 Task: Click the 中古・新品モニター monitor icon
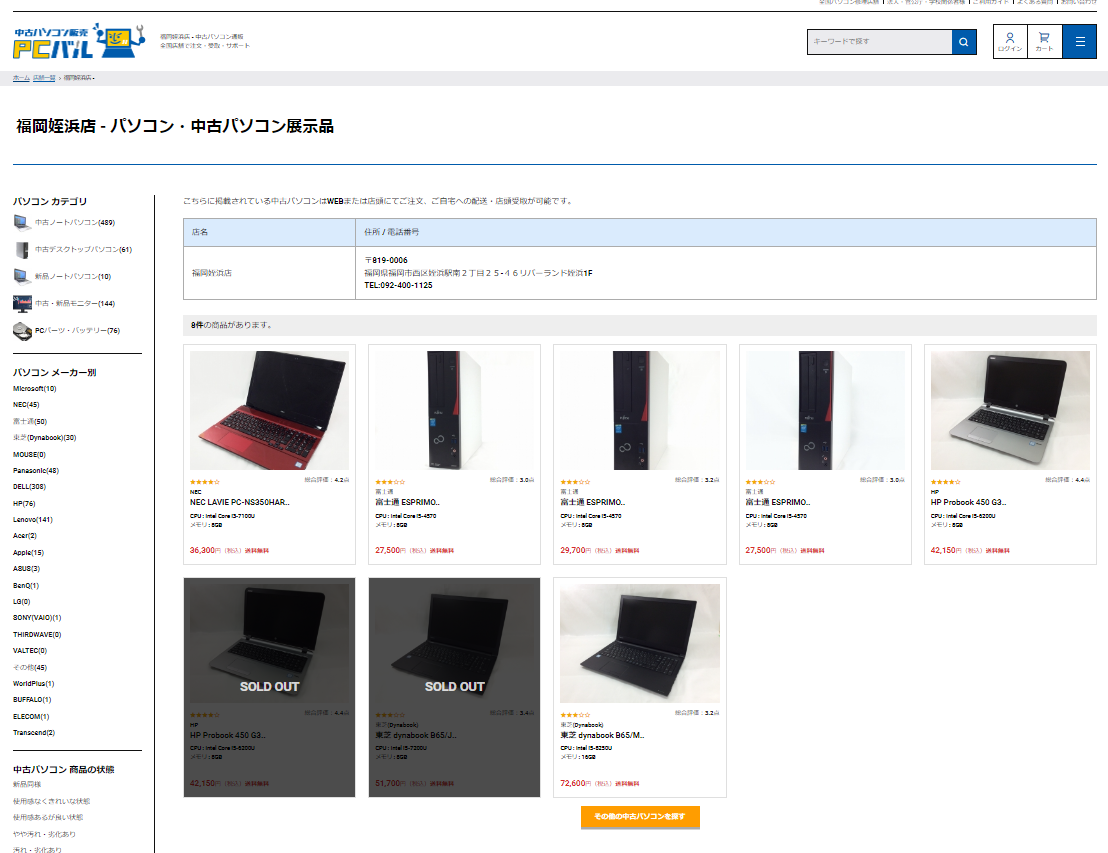point(22,304)
